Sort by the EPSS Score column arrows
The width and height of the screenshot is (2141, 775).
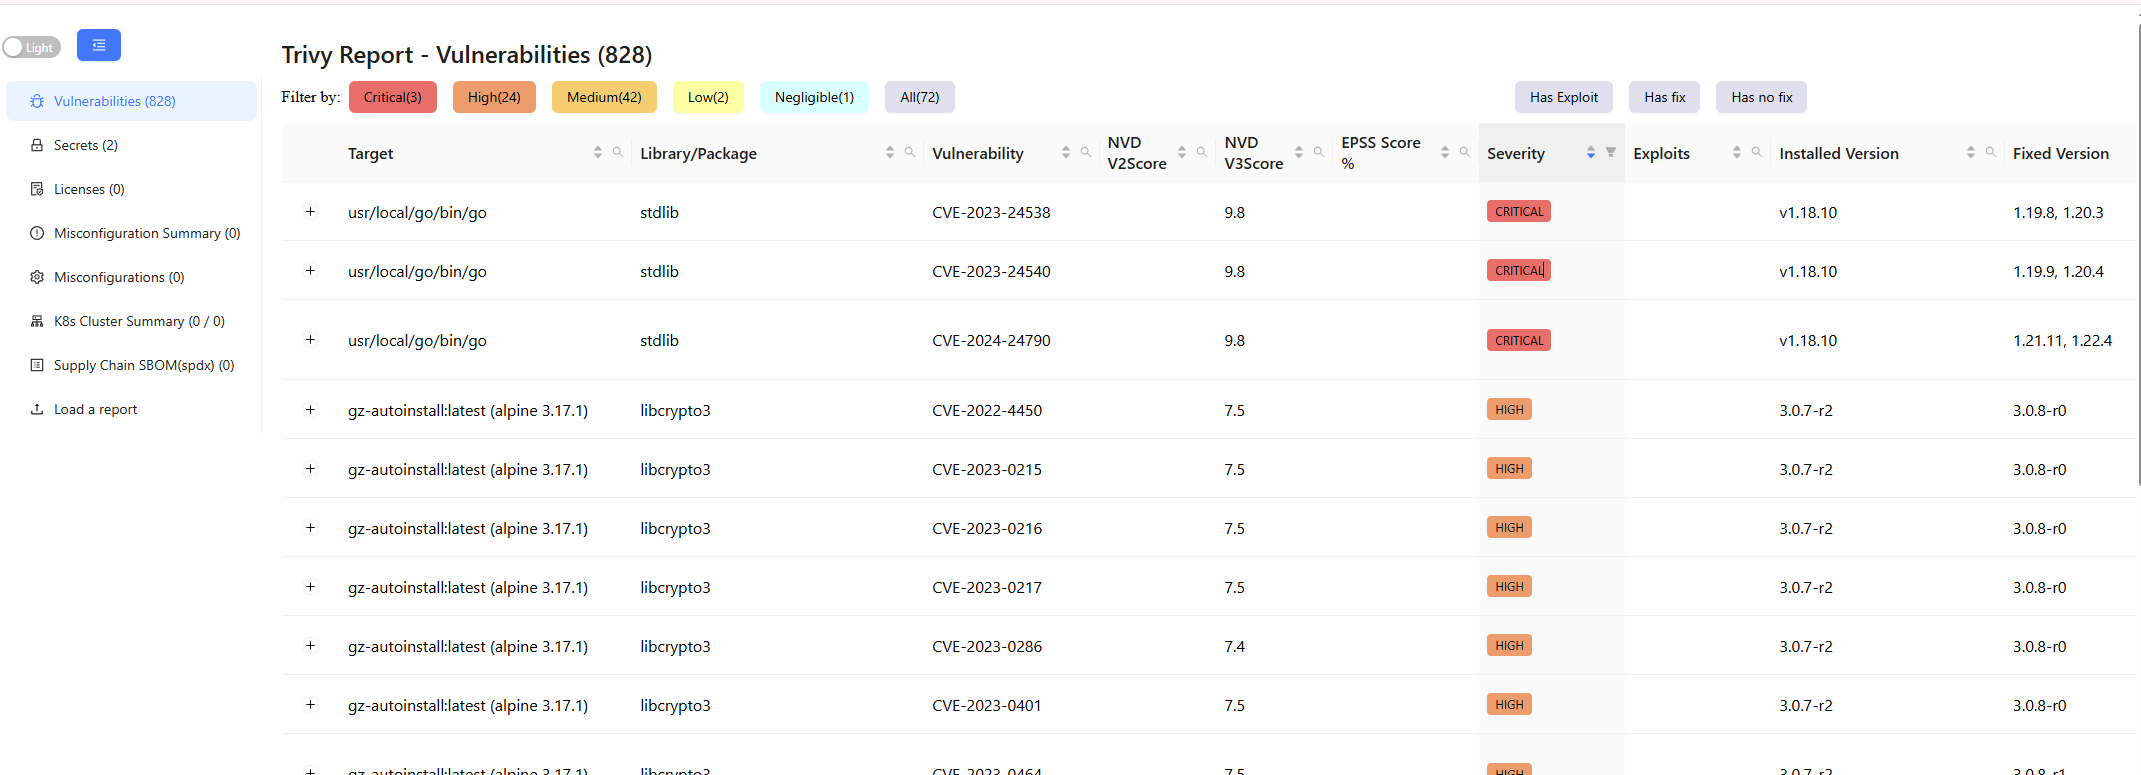click(1444, 152)
